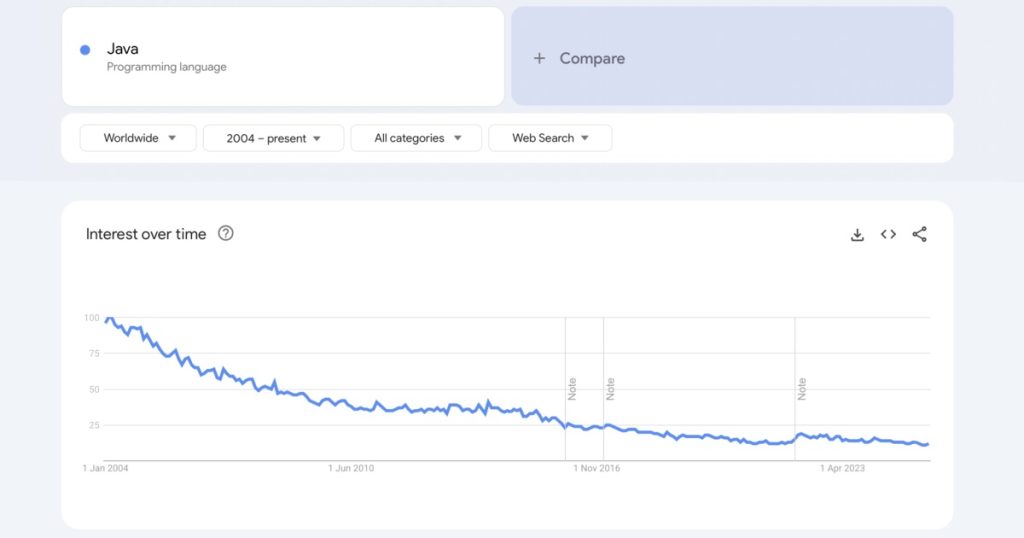Screen dimensions: 1024x538
Task: Click the Compare panel to add term
Action: coord(732,57)
